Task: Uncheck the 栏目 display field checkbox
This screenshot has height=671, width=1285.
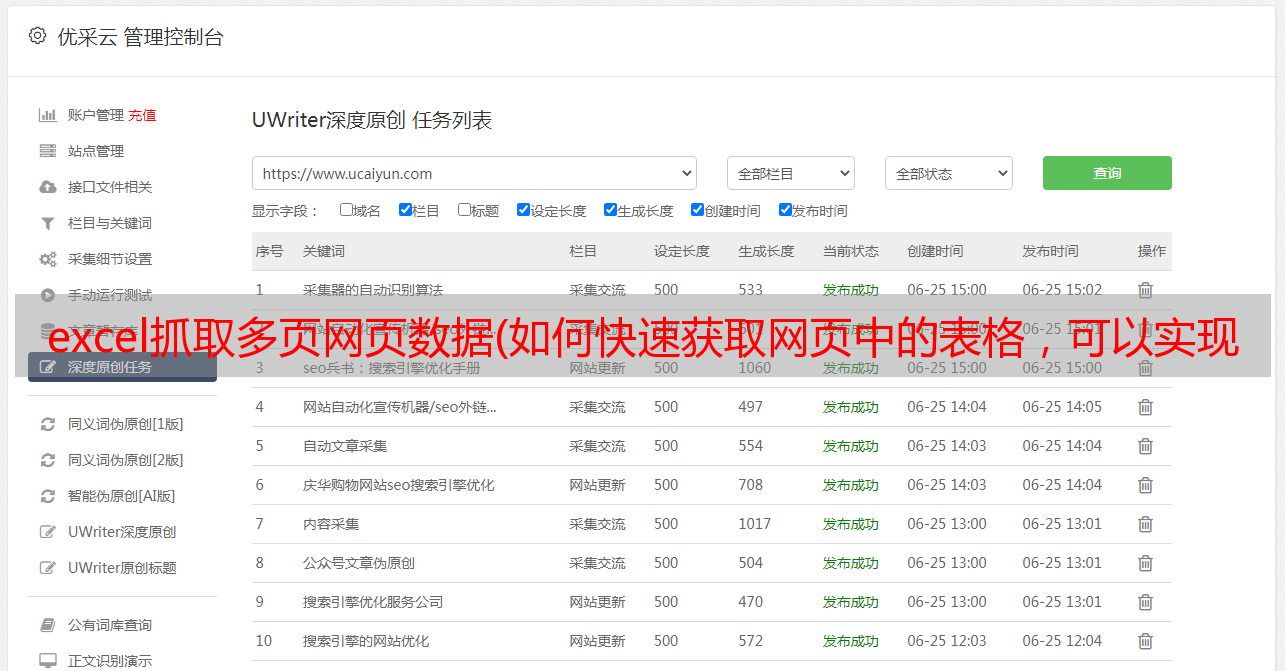Action: [x=405, y=210]
